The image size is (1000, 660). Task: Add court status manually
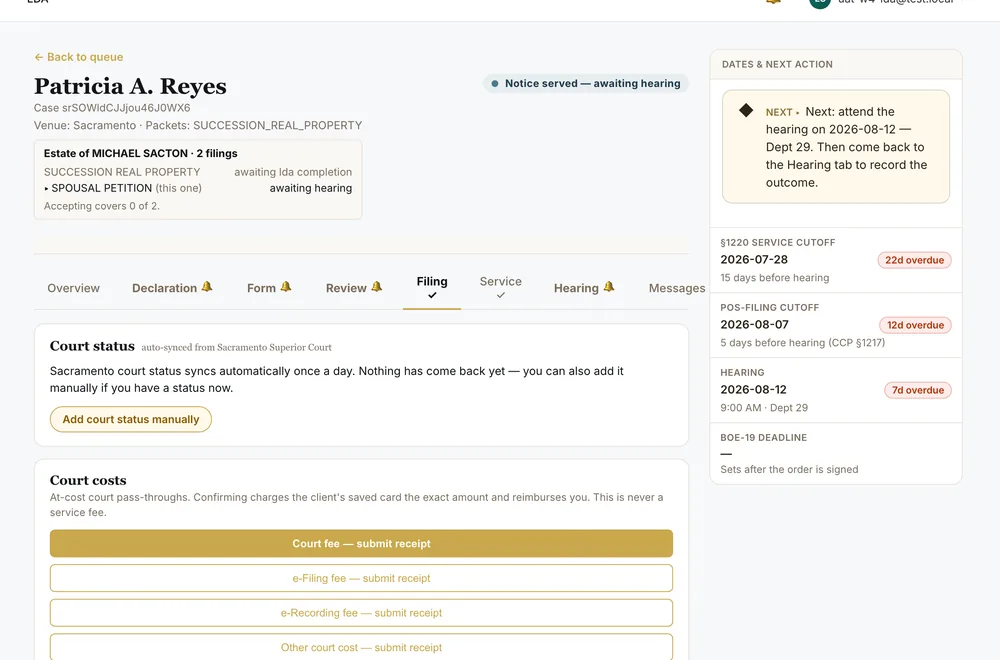[x=131, y=419]
